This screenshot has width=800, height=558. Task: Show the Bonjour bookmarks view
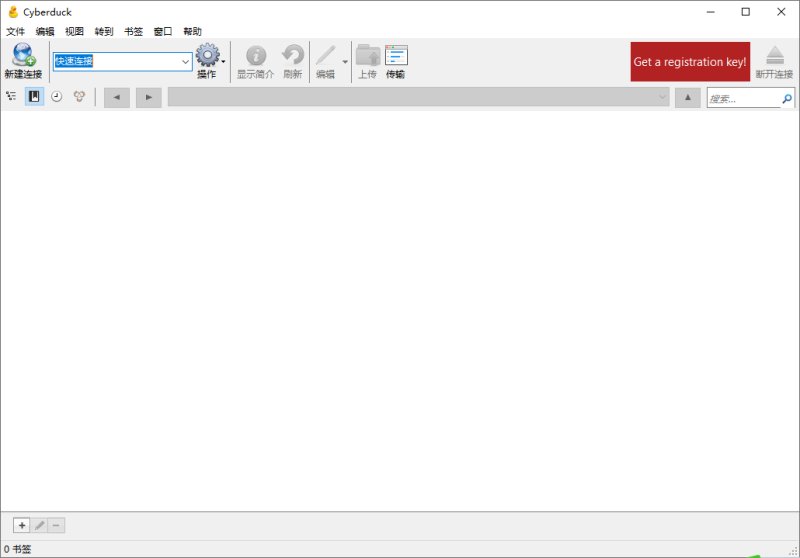79,96
